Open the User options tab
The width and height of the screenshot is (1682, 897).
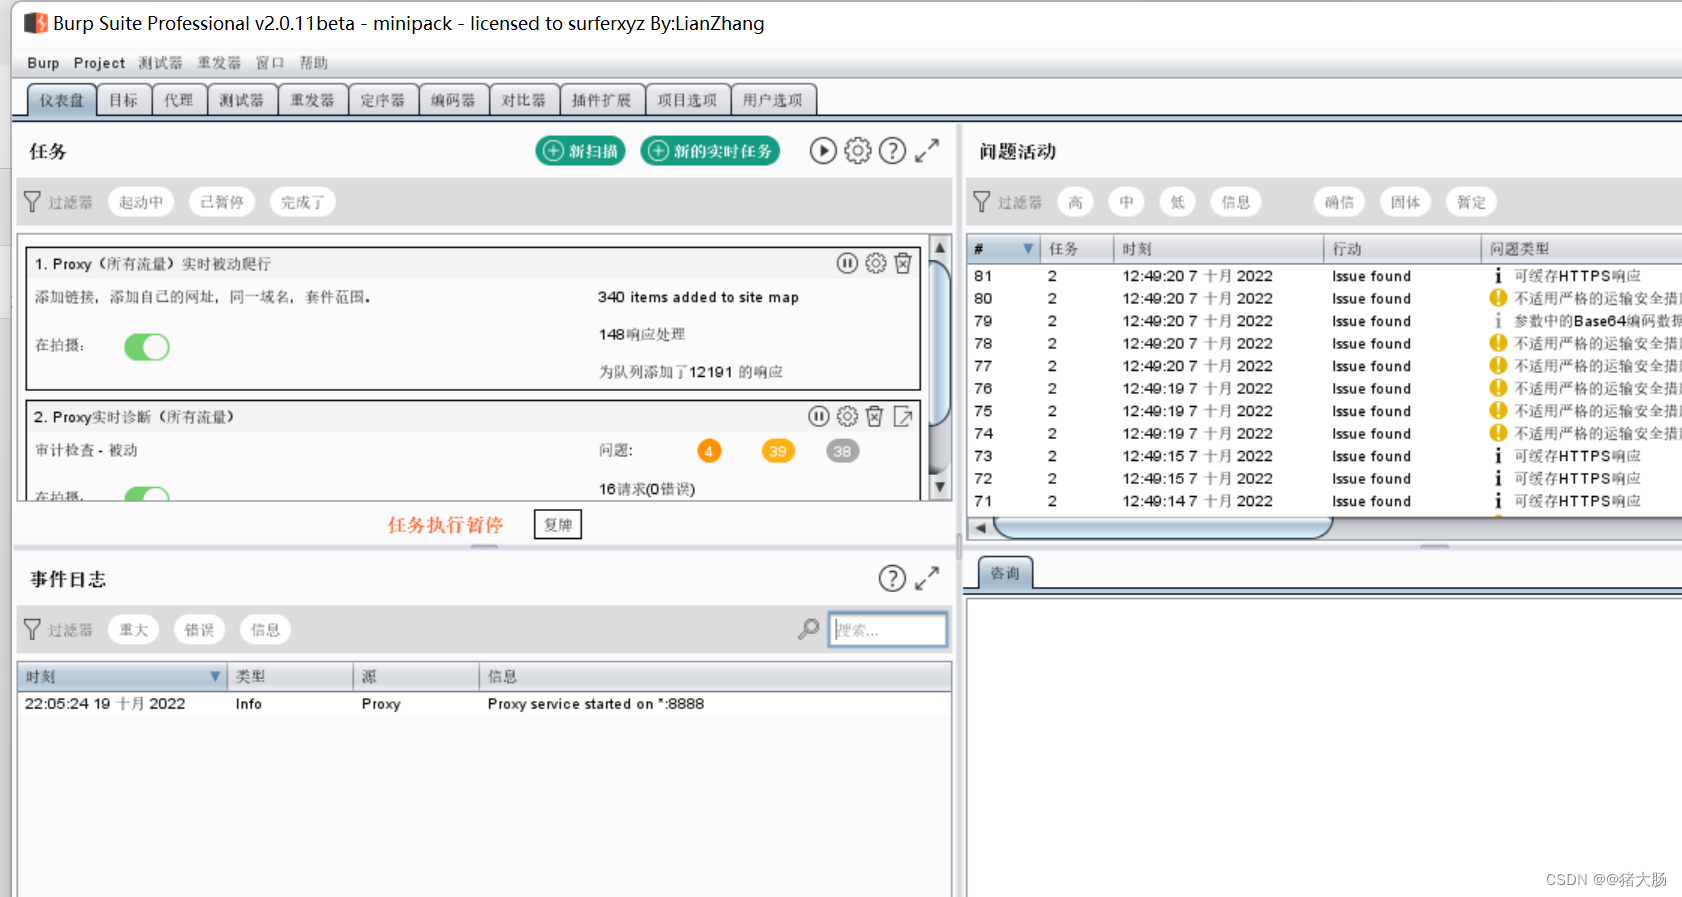tap(773, 100)
